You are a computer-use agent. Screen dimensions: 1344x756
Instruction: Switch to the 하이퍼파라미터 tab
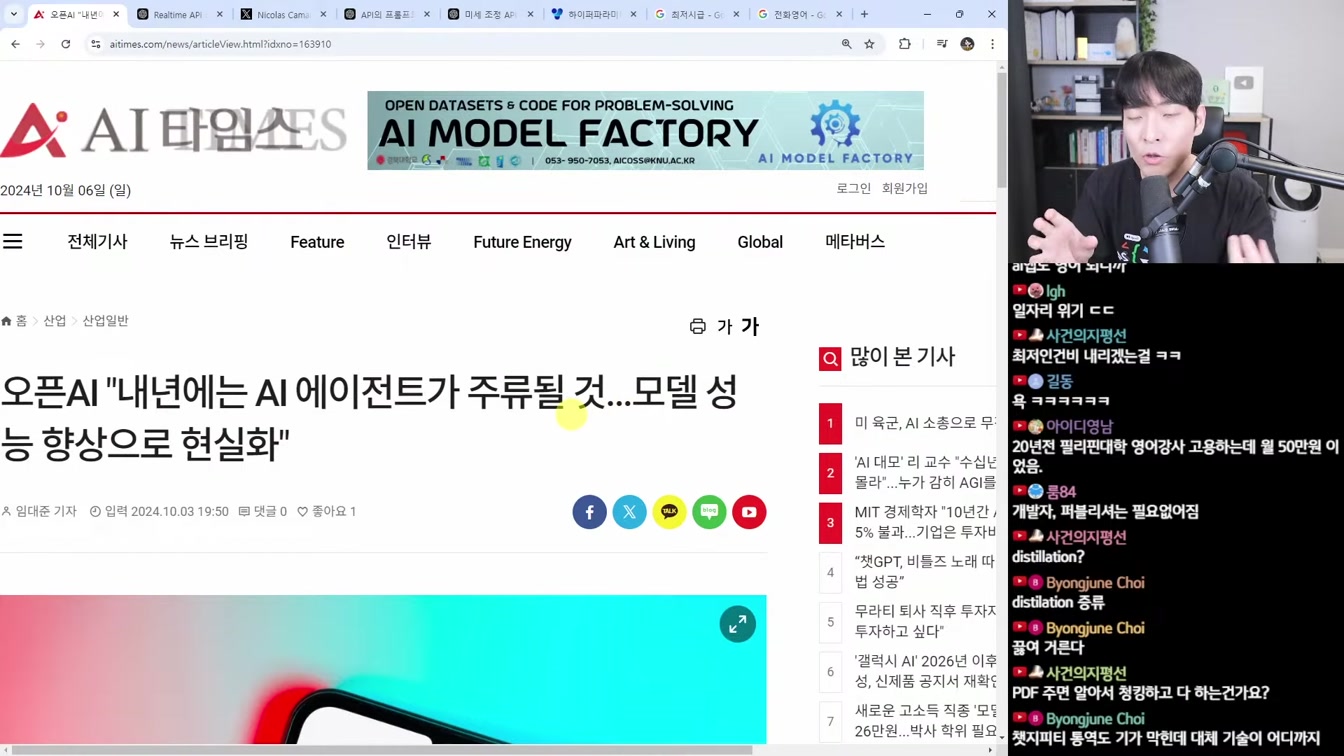(594, 14)
